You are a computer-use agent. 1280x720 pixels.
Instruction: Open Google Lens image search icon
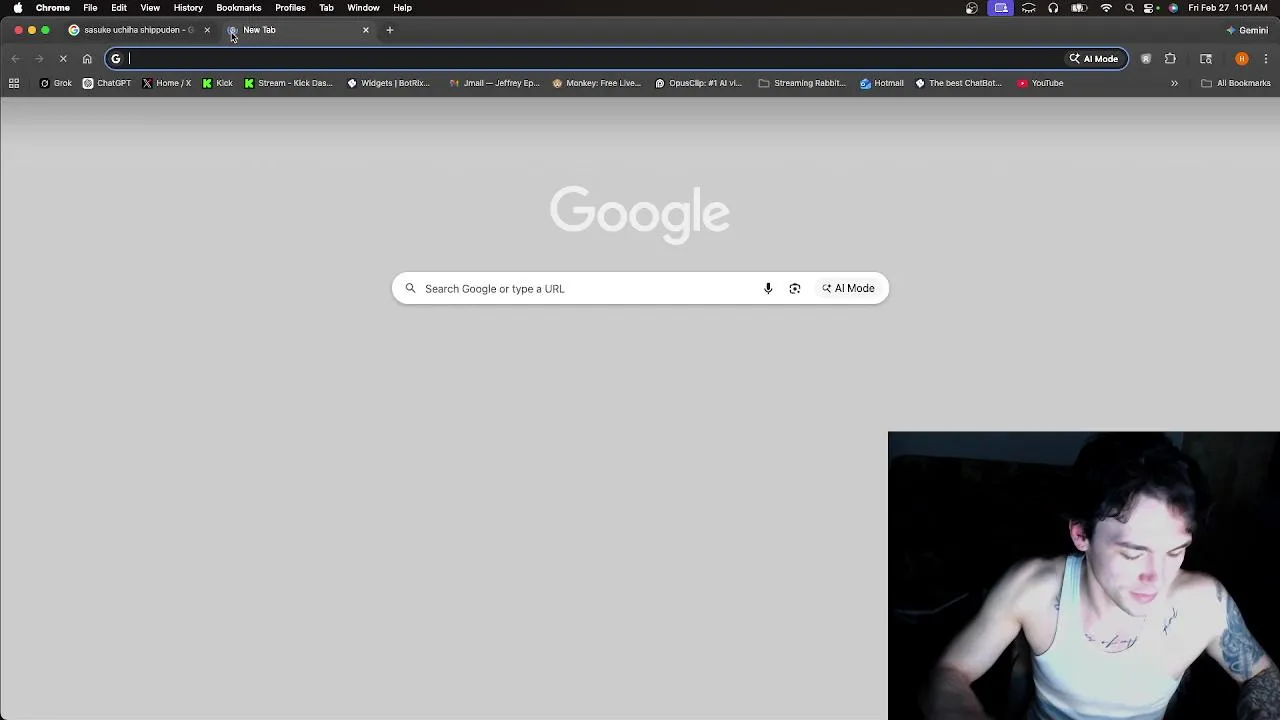point(795,288)
